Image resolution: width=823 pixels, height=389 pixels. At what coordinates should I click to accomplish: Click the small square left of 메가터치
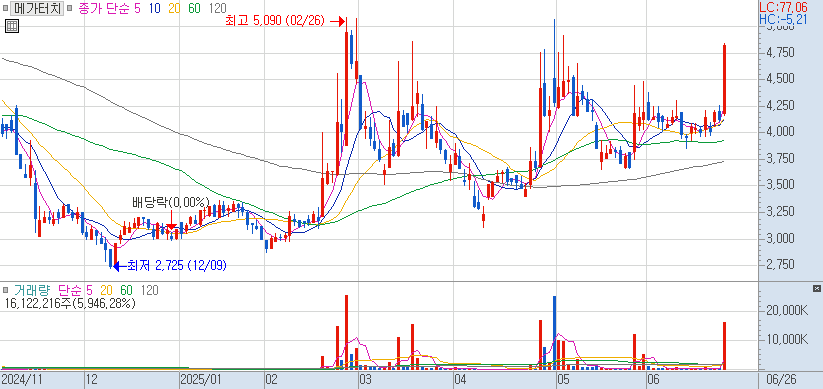pyautogui.click(x=5, y=8)
